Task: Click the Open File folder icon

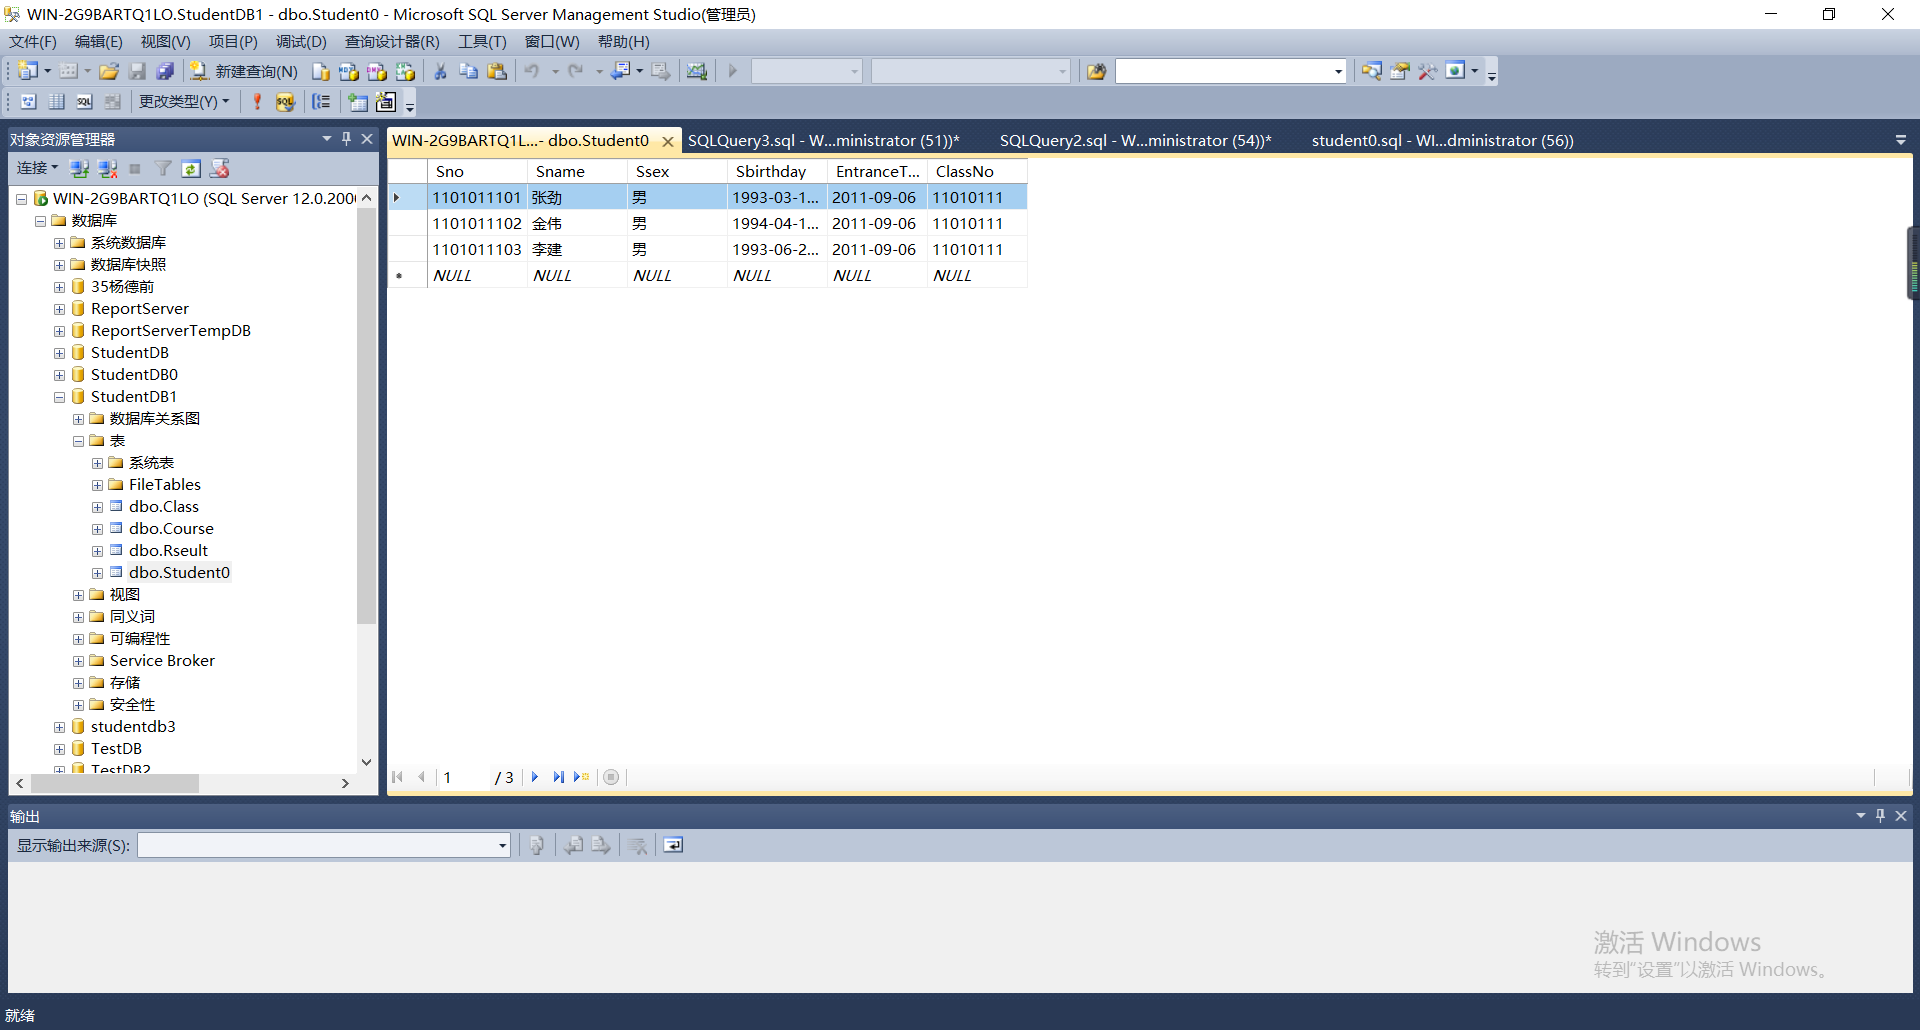Action: [109, 71]
